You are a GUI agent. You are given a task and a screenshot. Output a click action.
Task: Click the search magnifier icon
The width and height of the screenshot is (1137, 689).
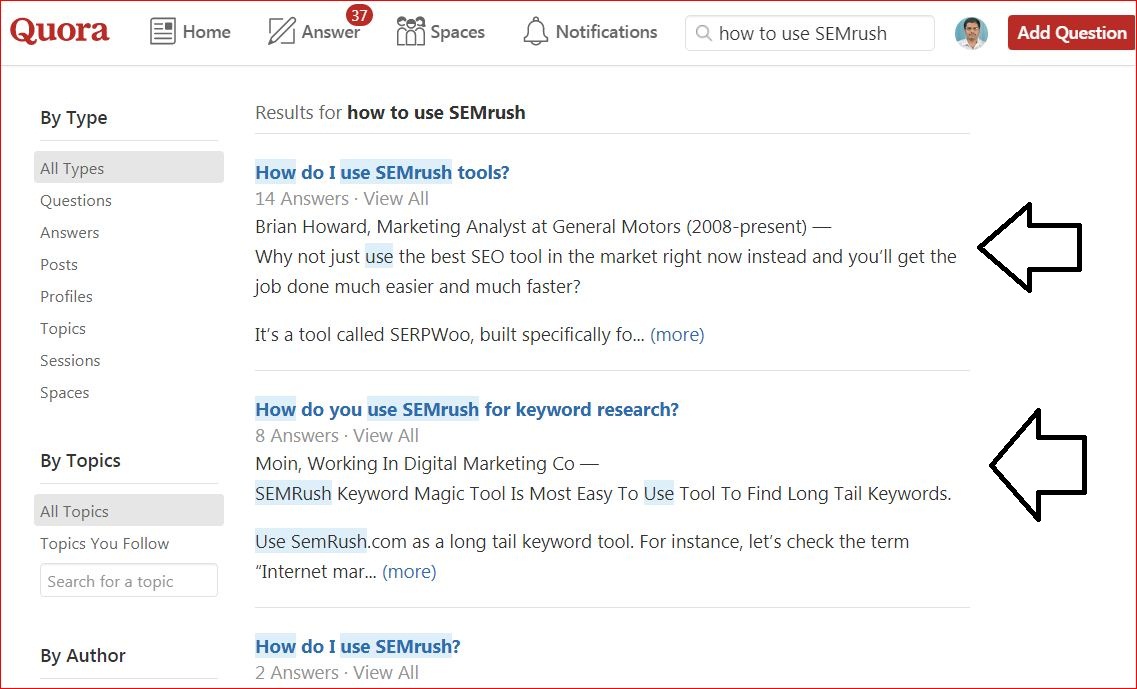(703, 33)
